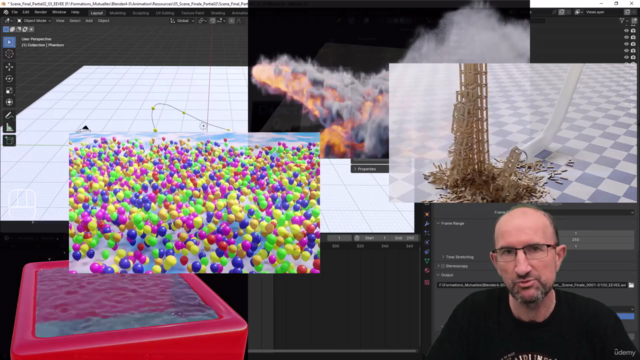Enable the Stereoscopy checkbox
The image size is (640, 360).
(x=443, y=266)
